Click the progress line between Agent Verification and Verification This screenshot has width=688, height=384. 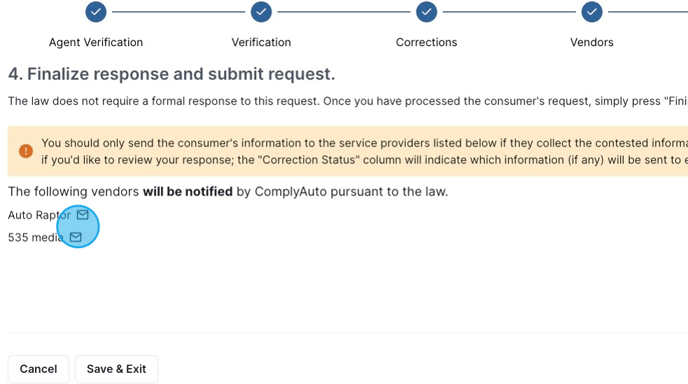point(179,12)
